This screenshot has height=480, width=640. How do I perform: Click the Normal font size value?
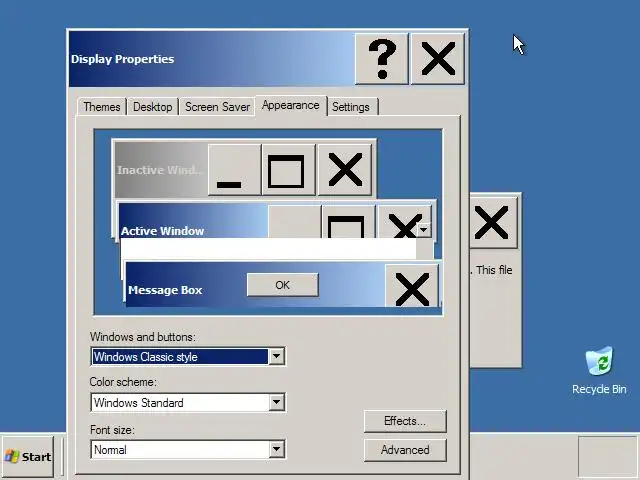(x=110, y=450)
